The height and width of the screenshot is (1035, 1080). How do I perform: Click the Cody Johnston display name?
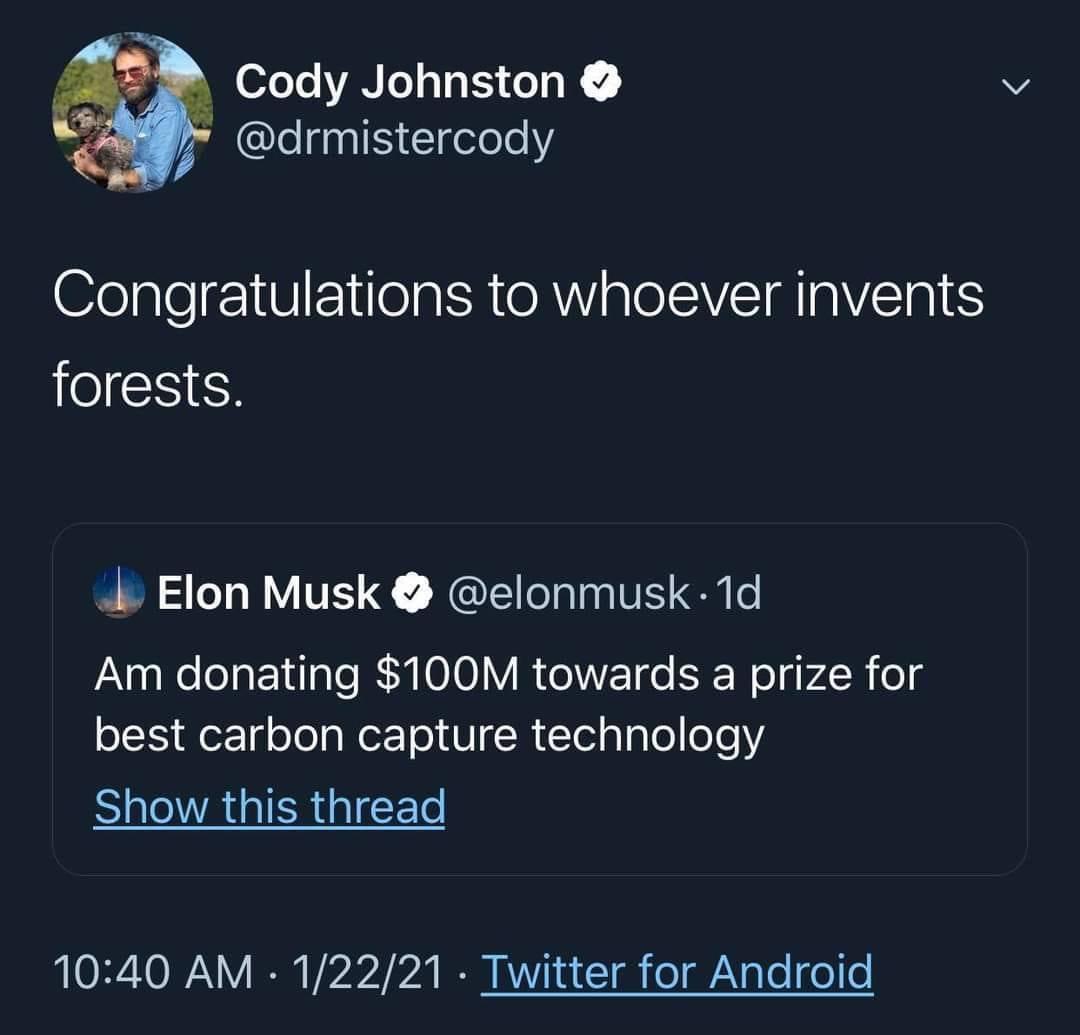coord(400,82)
